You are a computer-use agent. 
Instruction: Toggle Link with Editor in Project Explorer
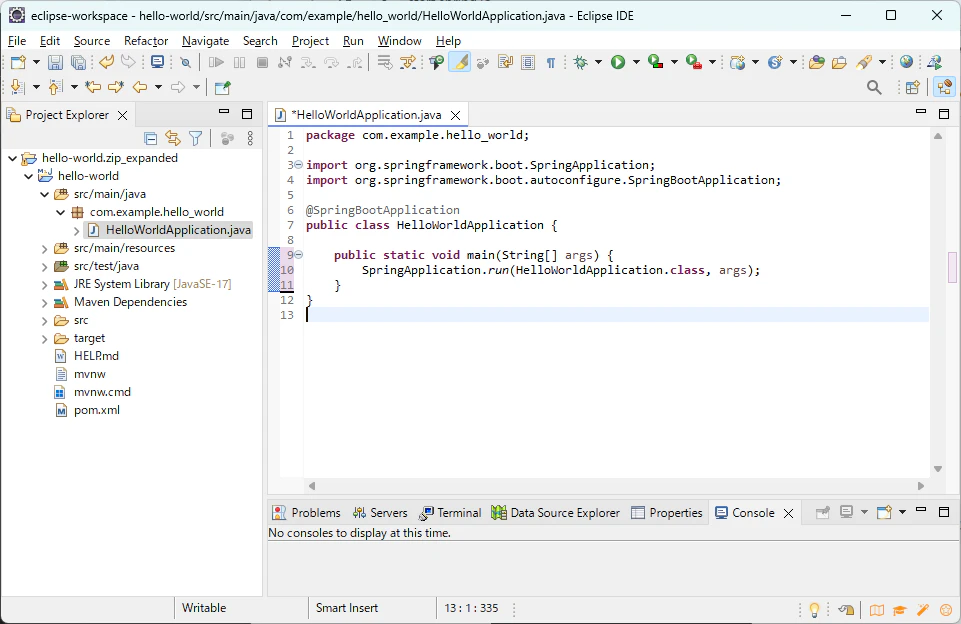click(x=173, y=139)
